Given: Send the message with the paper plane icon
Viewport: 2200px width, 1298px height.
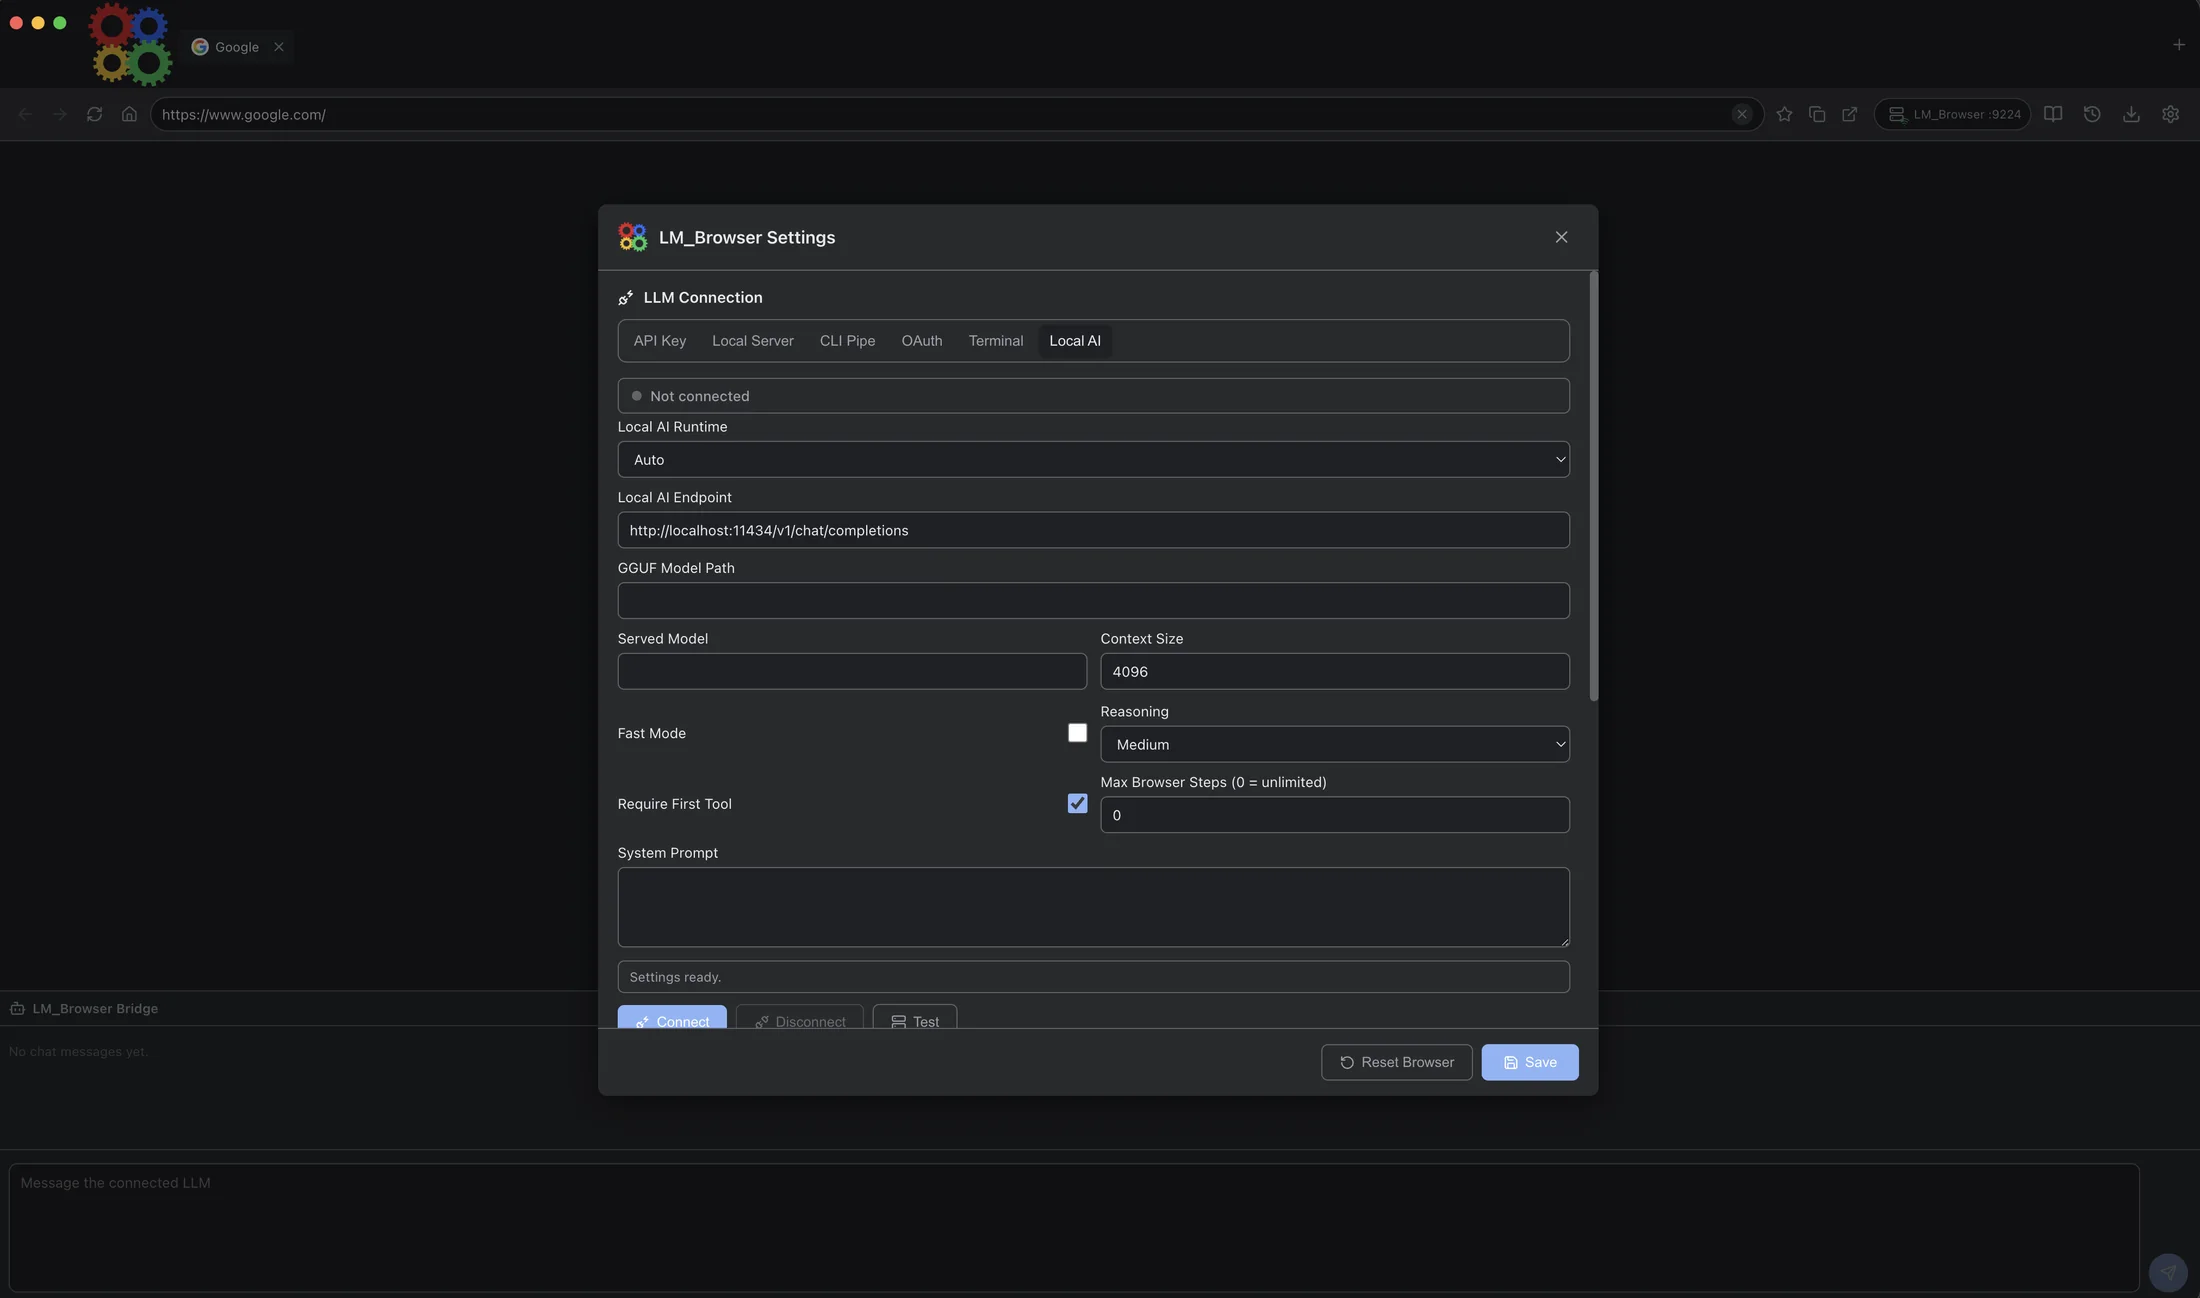Looking at the screenshot, I should pos(2168,1273).
